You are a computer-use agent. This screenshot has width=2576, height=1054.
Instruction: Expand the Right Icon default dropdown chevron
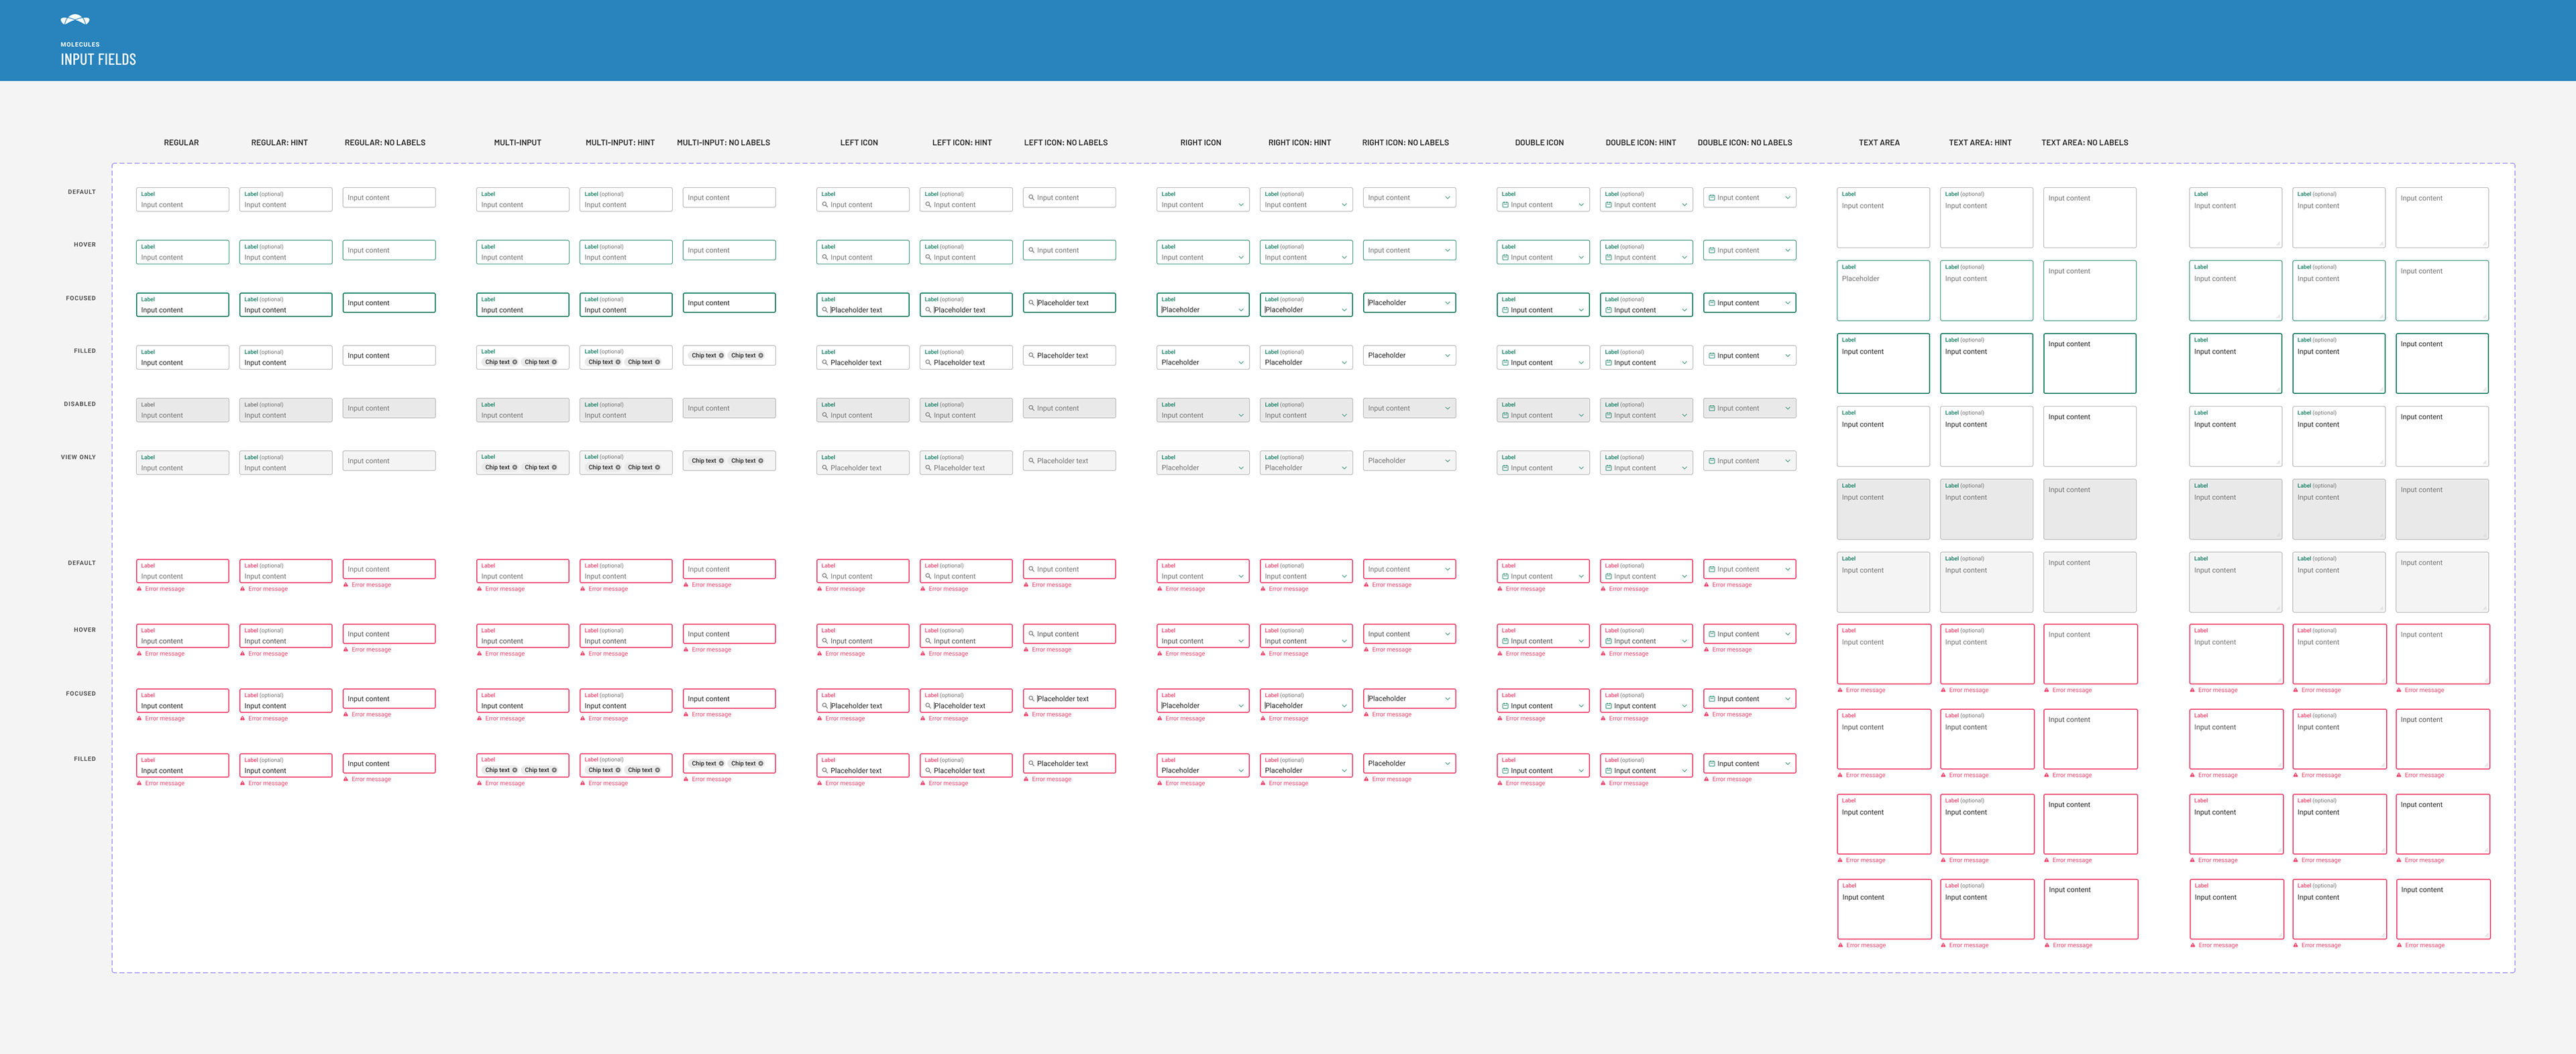point(1241,205)
